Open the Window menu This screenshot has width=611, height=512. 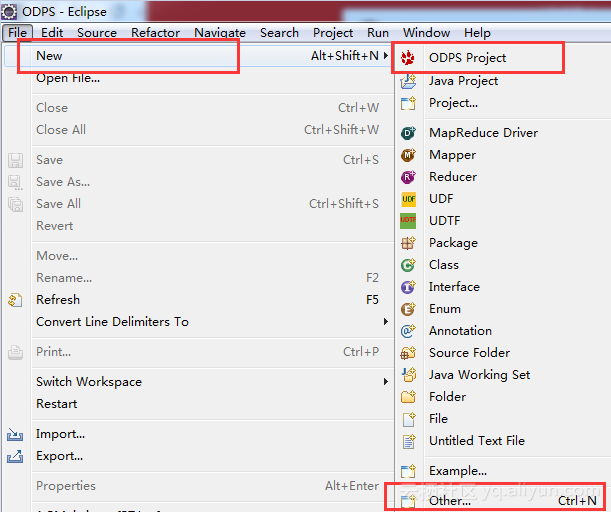pos(426,32)
